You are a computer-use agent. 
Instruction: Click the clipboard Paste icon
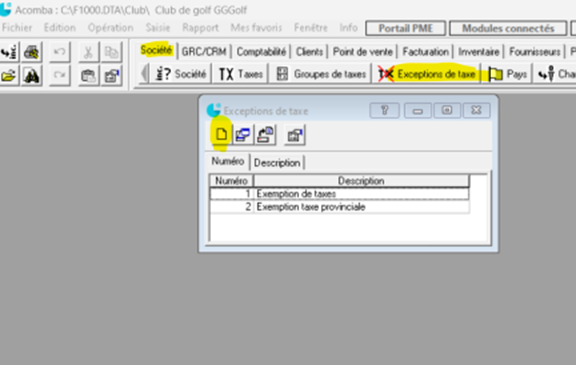88,76
